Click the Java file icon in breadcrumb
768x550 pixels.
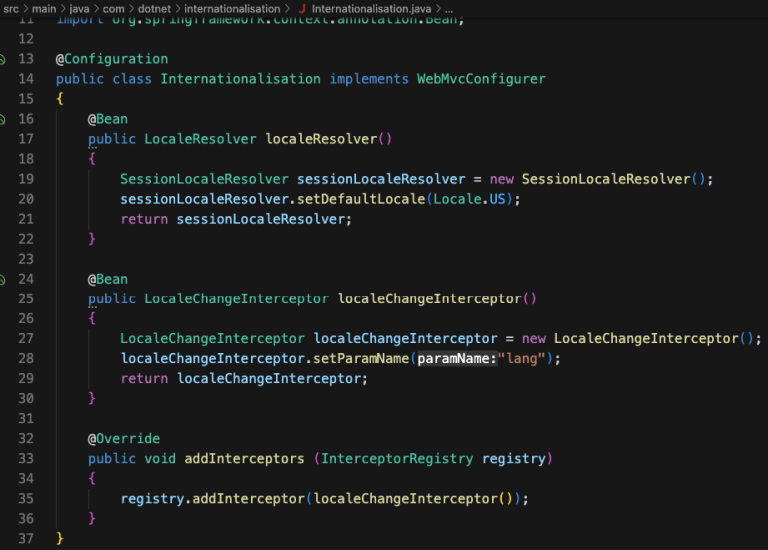click(302, 9)
